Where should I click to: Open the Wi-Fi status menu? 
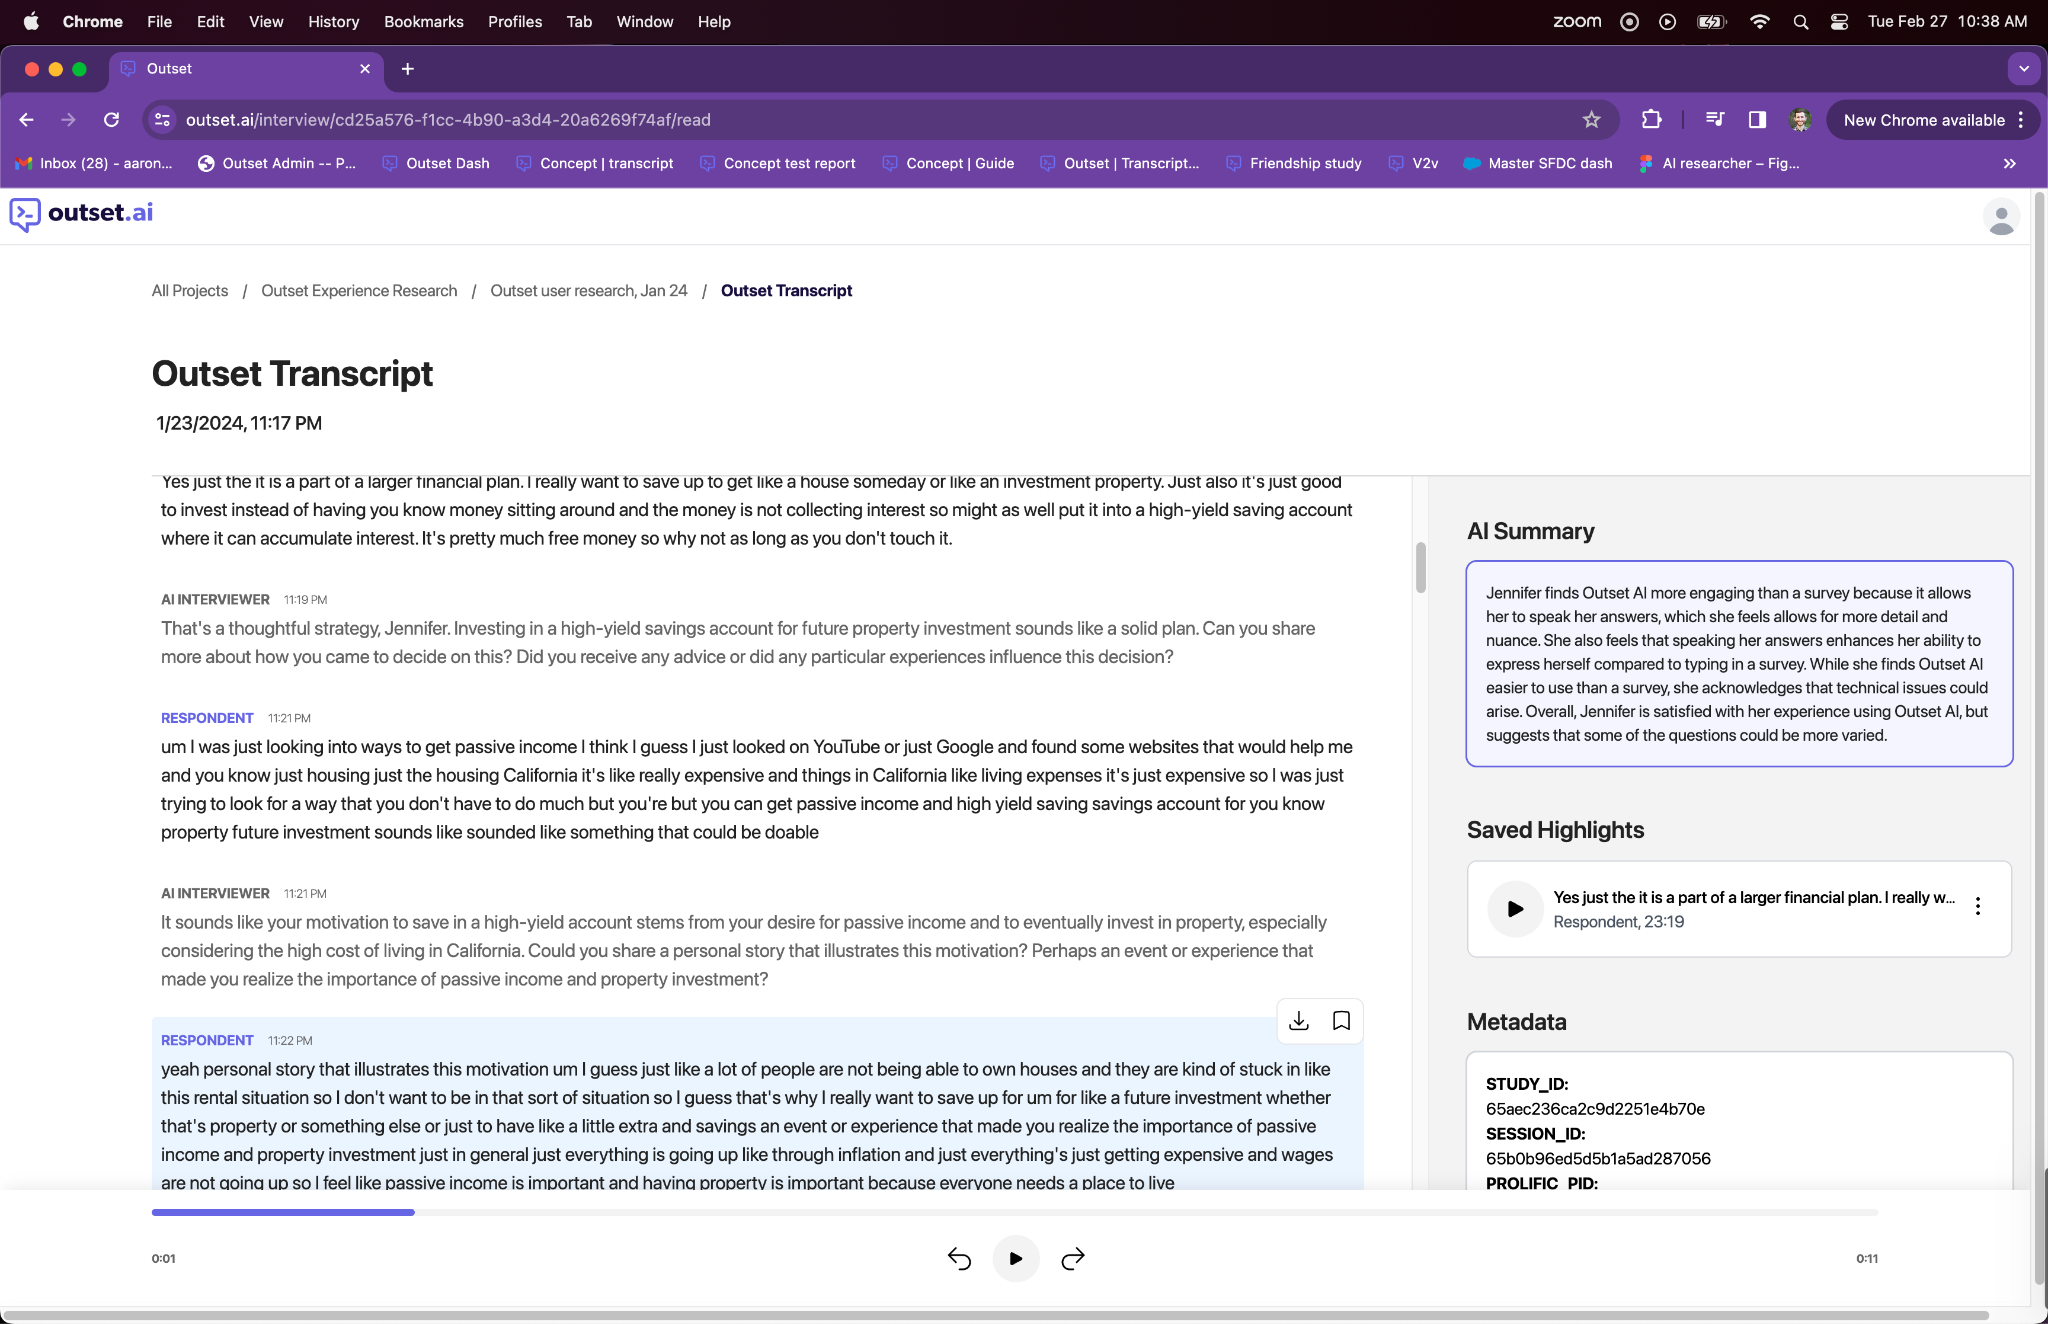pyautogui.click(x=1760, y=21)
